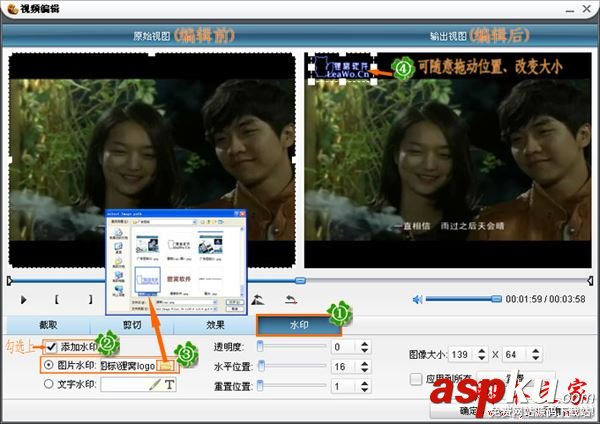600x424 pixels.
Task: Select the 水印 tab
Action: (298, 325)
